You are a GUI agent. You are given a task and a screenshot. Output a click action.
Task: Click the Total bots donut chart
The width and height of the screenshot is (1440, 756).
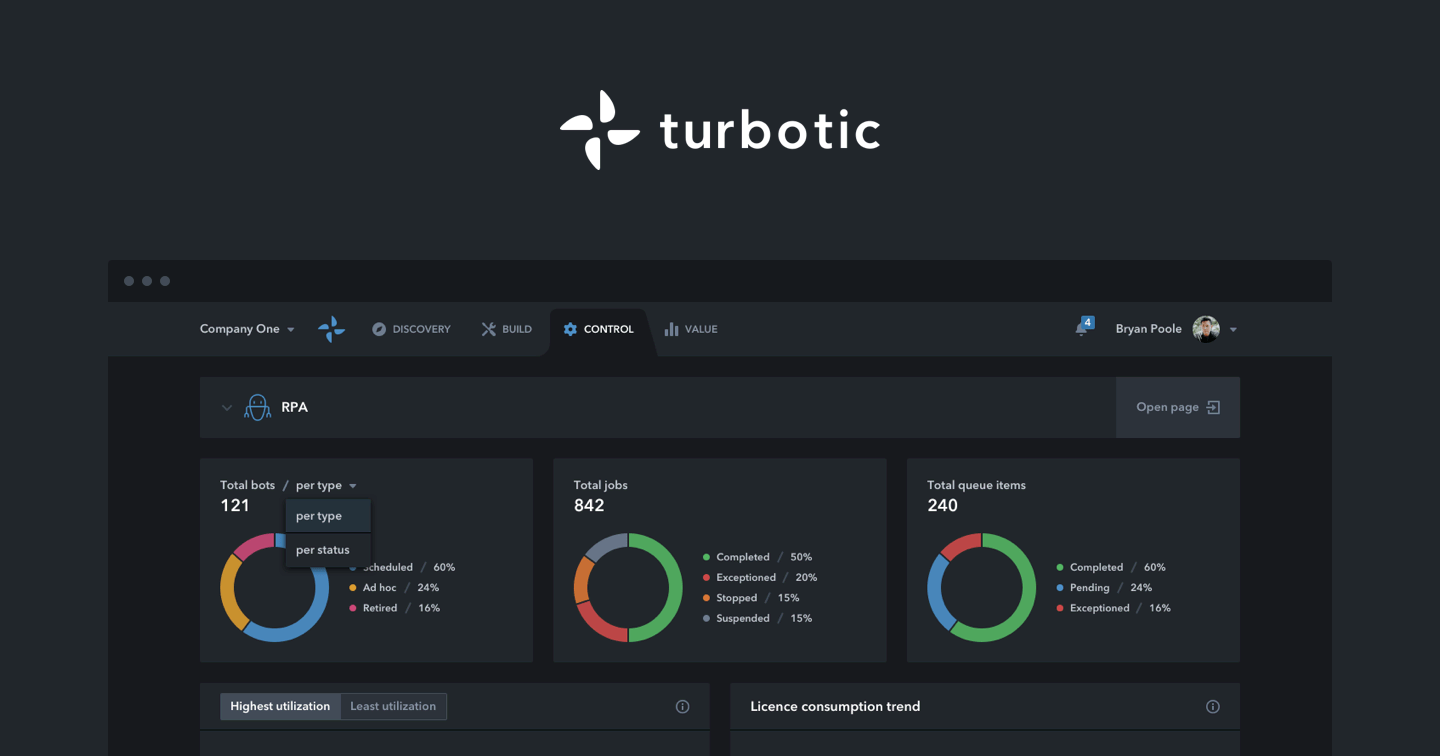click(274, 587)
